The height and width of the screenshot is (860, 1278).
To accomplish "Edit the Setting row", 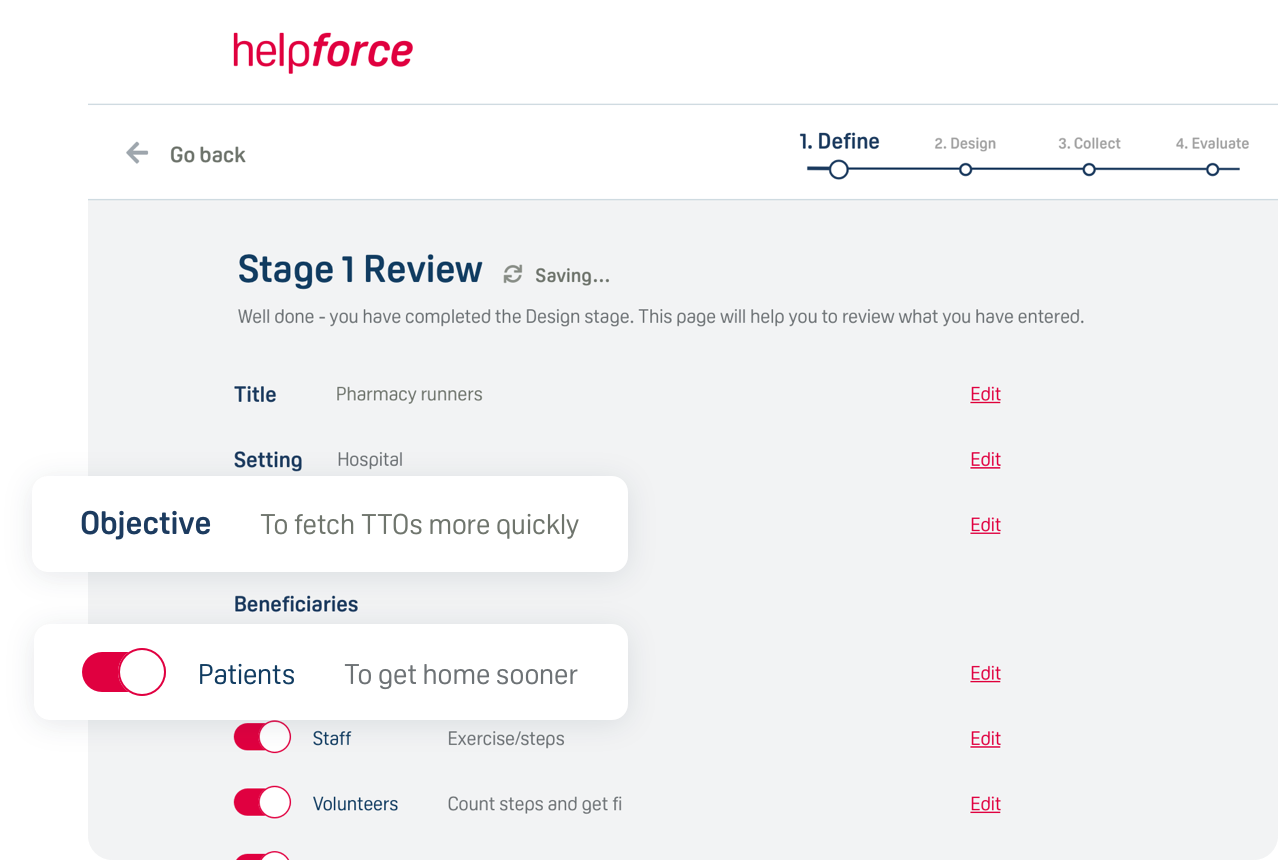I will 985,459.
